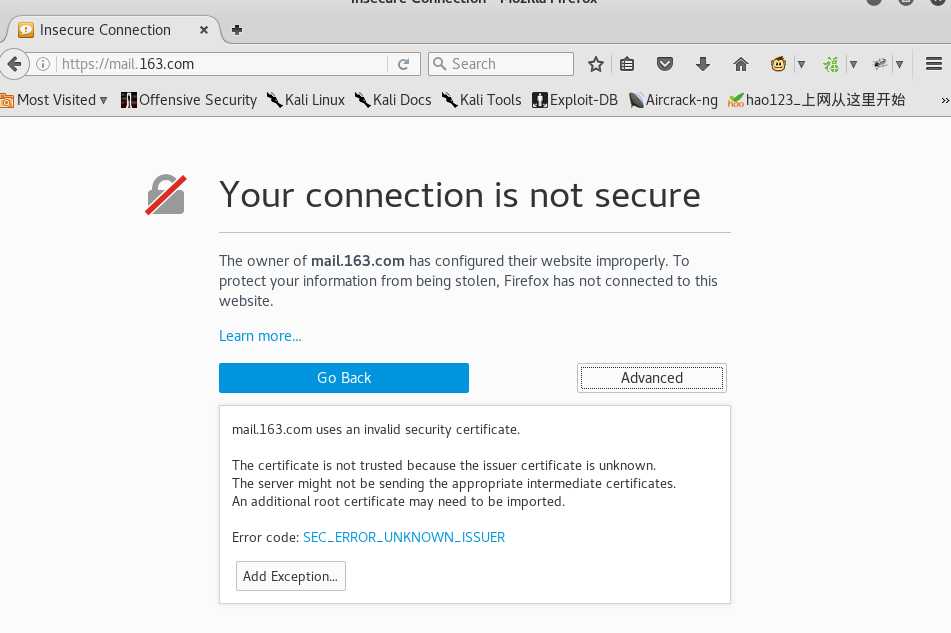Expand dropdown arrow beside the monkey icon

(801, 64)
